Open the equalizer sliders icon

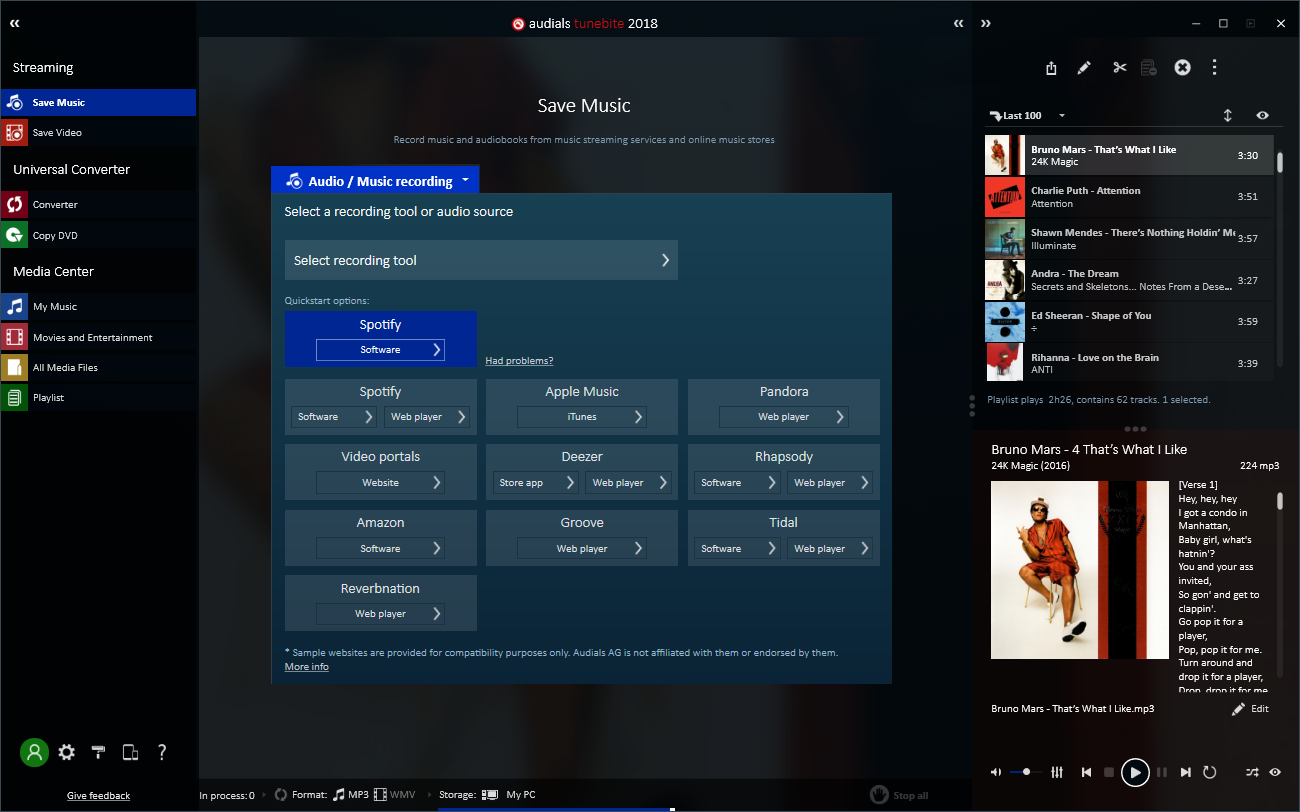[1057, 772]
